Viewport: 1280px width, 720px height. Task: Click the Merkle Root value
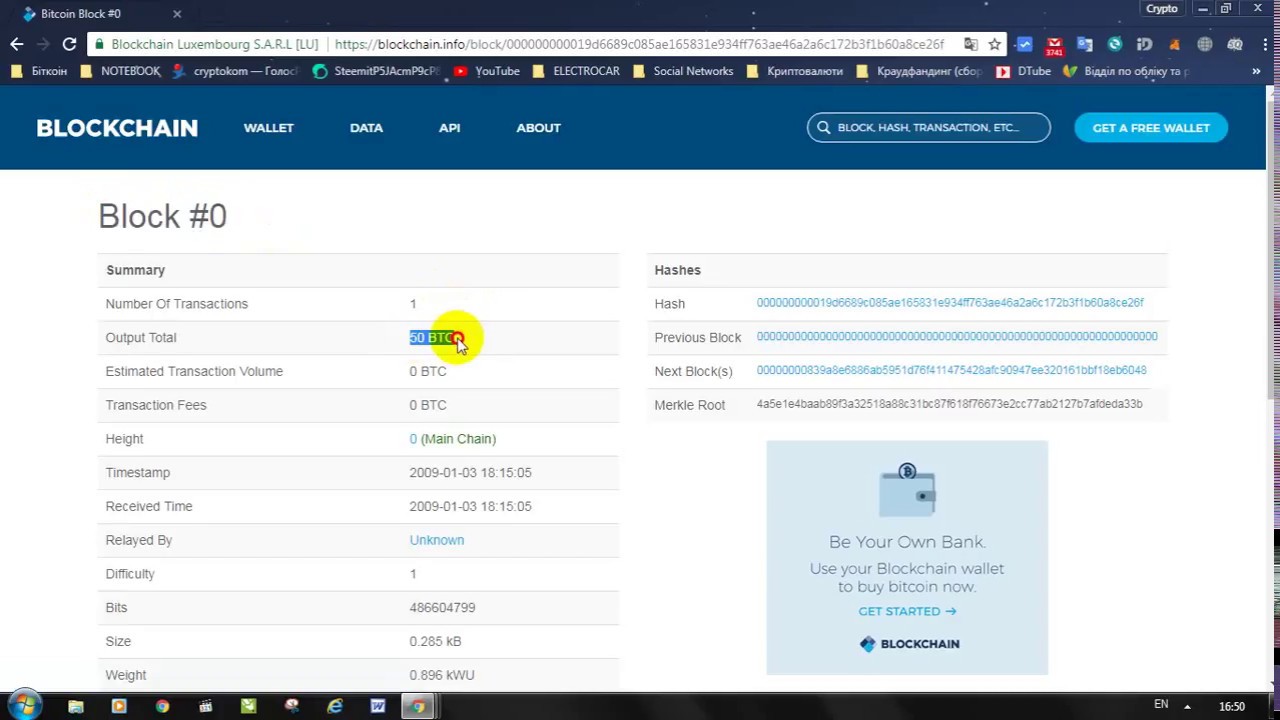click(949, 404)
